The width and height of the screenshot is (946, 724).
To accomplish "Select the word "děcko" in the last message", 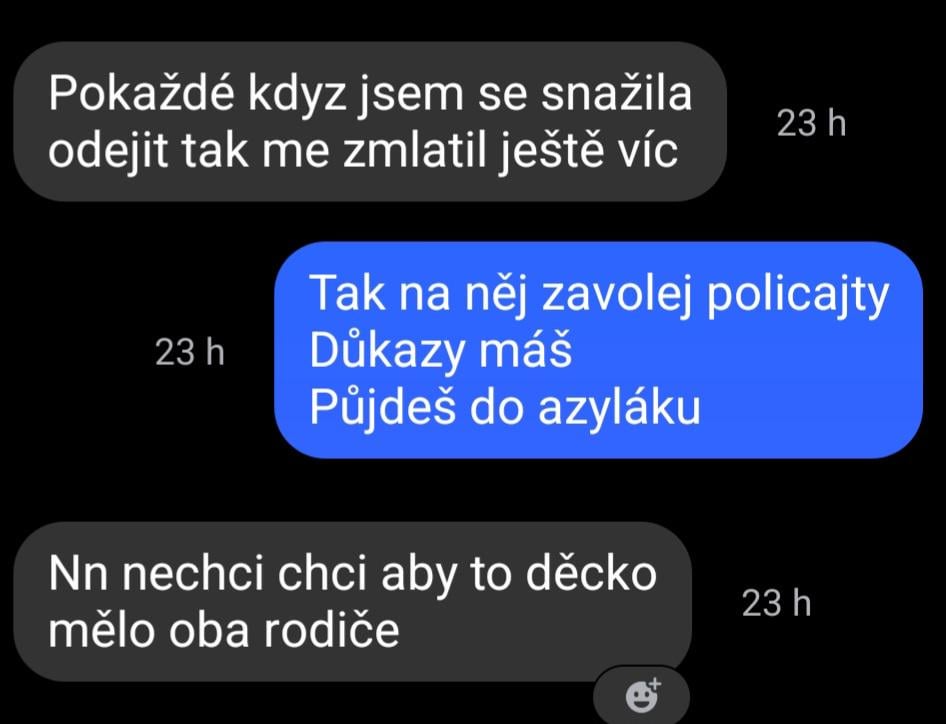I will click(x=591, y=573).
